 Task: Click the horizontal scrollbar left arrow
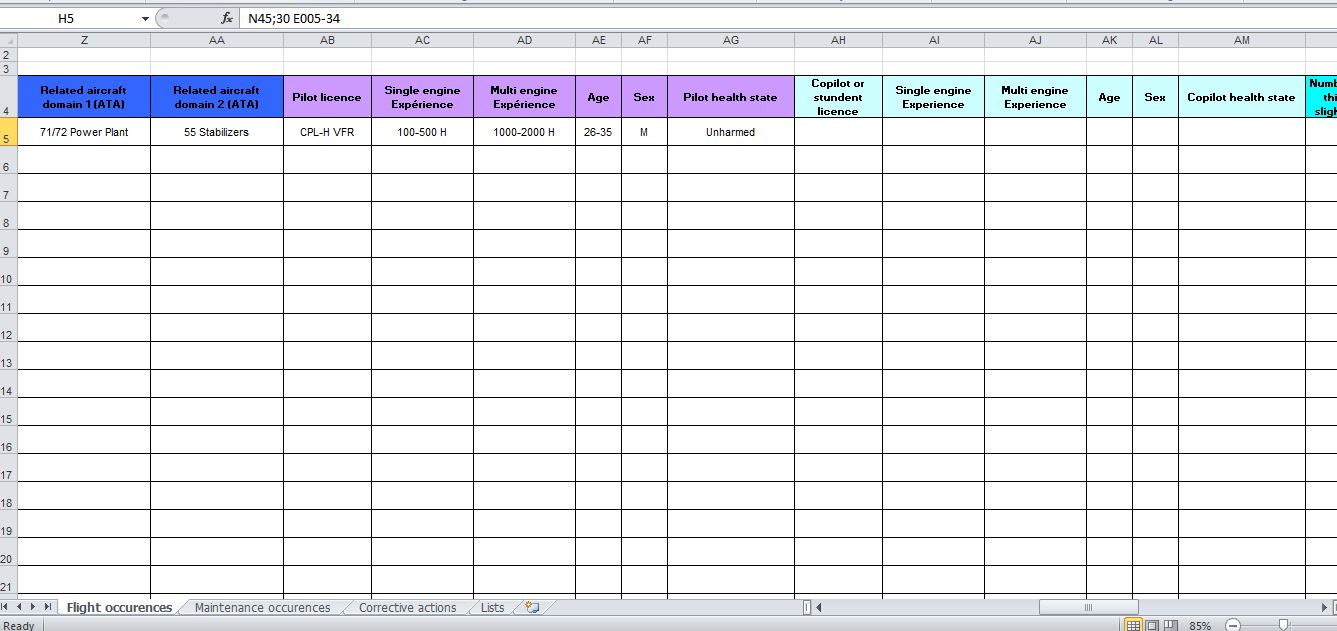coord(818,607)
